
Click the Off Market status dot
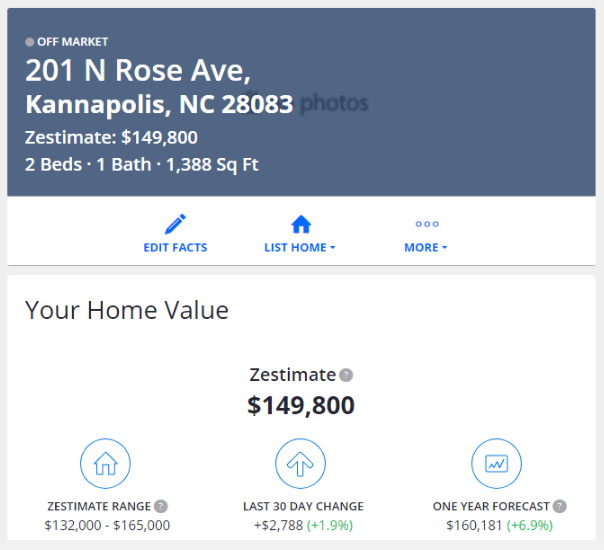[x=30, y=42]
